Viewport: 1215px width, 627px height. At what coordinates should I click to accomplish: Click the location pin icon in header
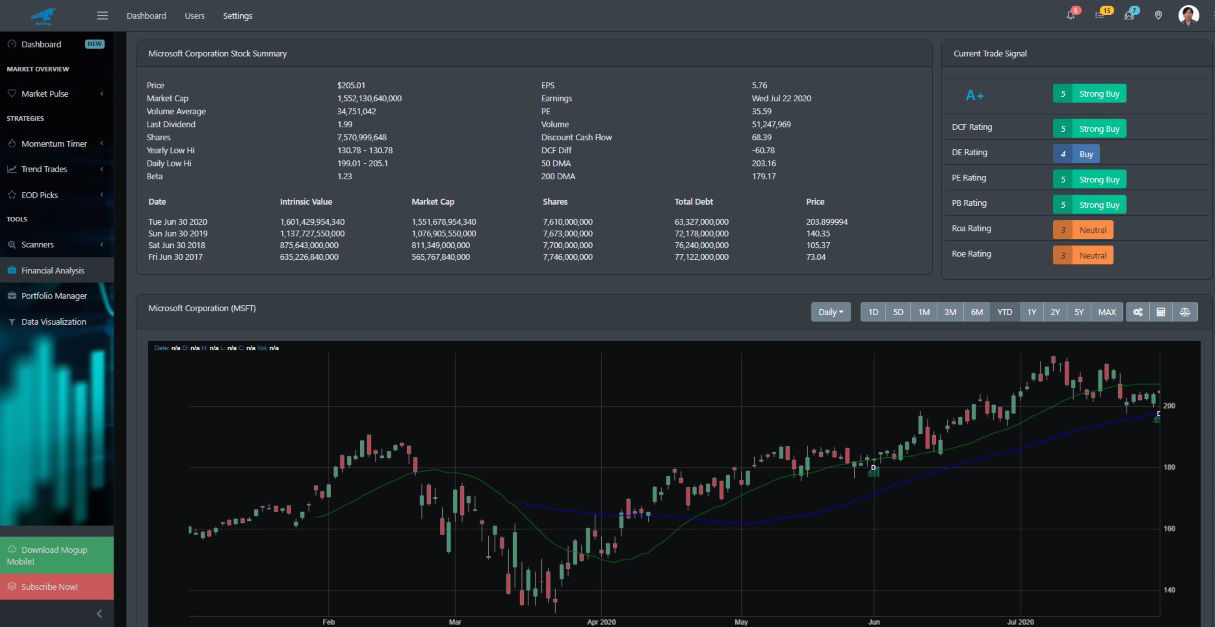click(1158, 15)
